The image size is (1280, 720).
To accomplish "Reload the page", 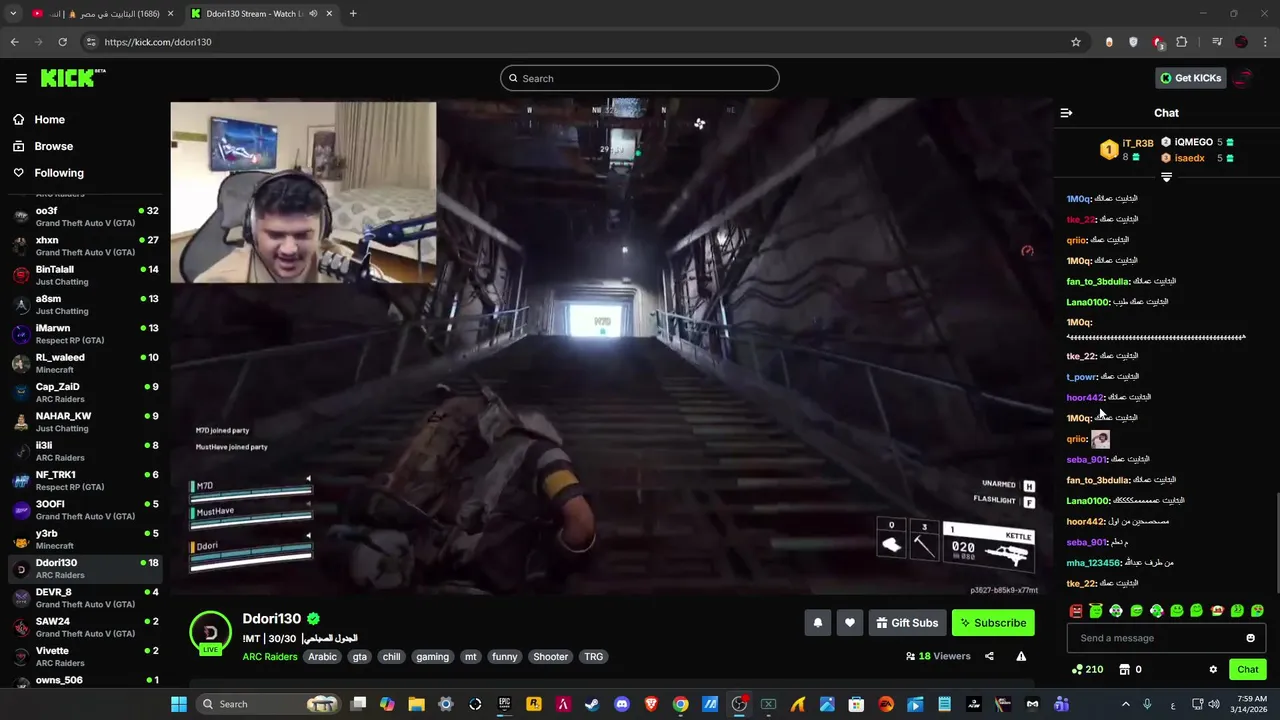I will tap(62, 42).
